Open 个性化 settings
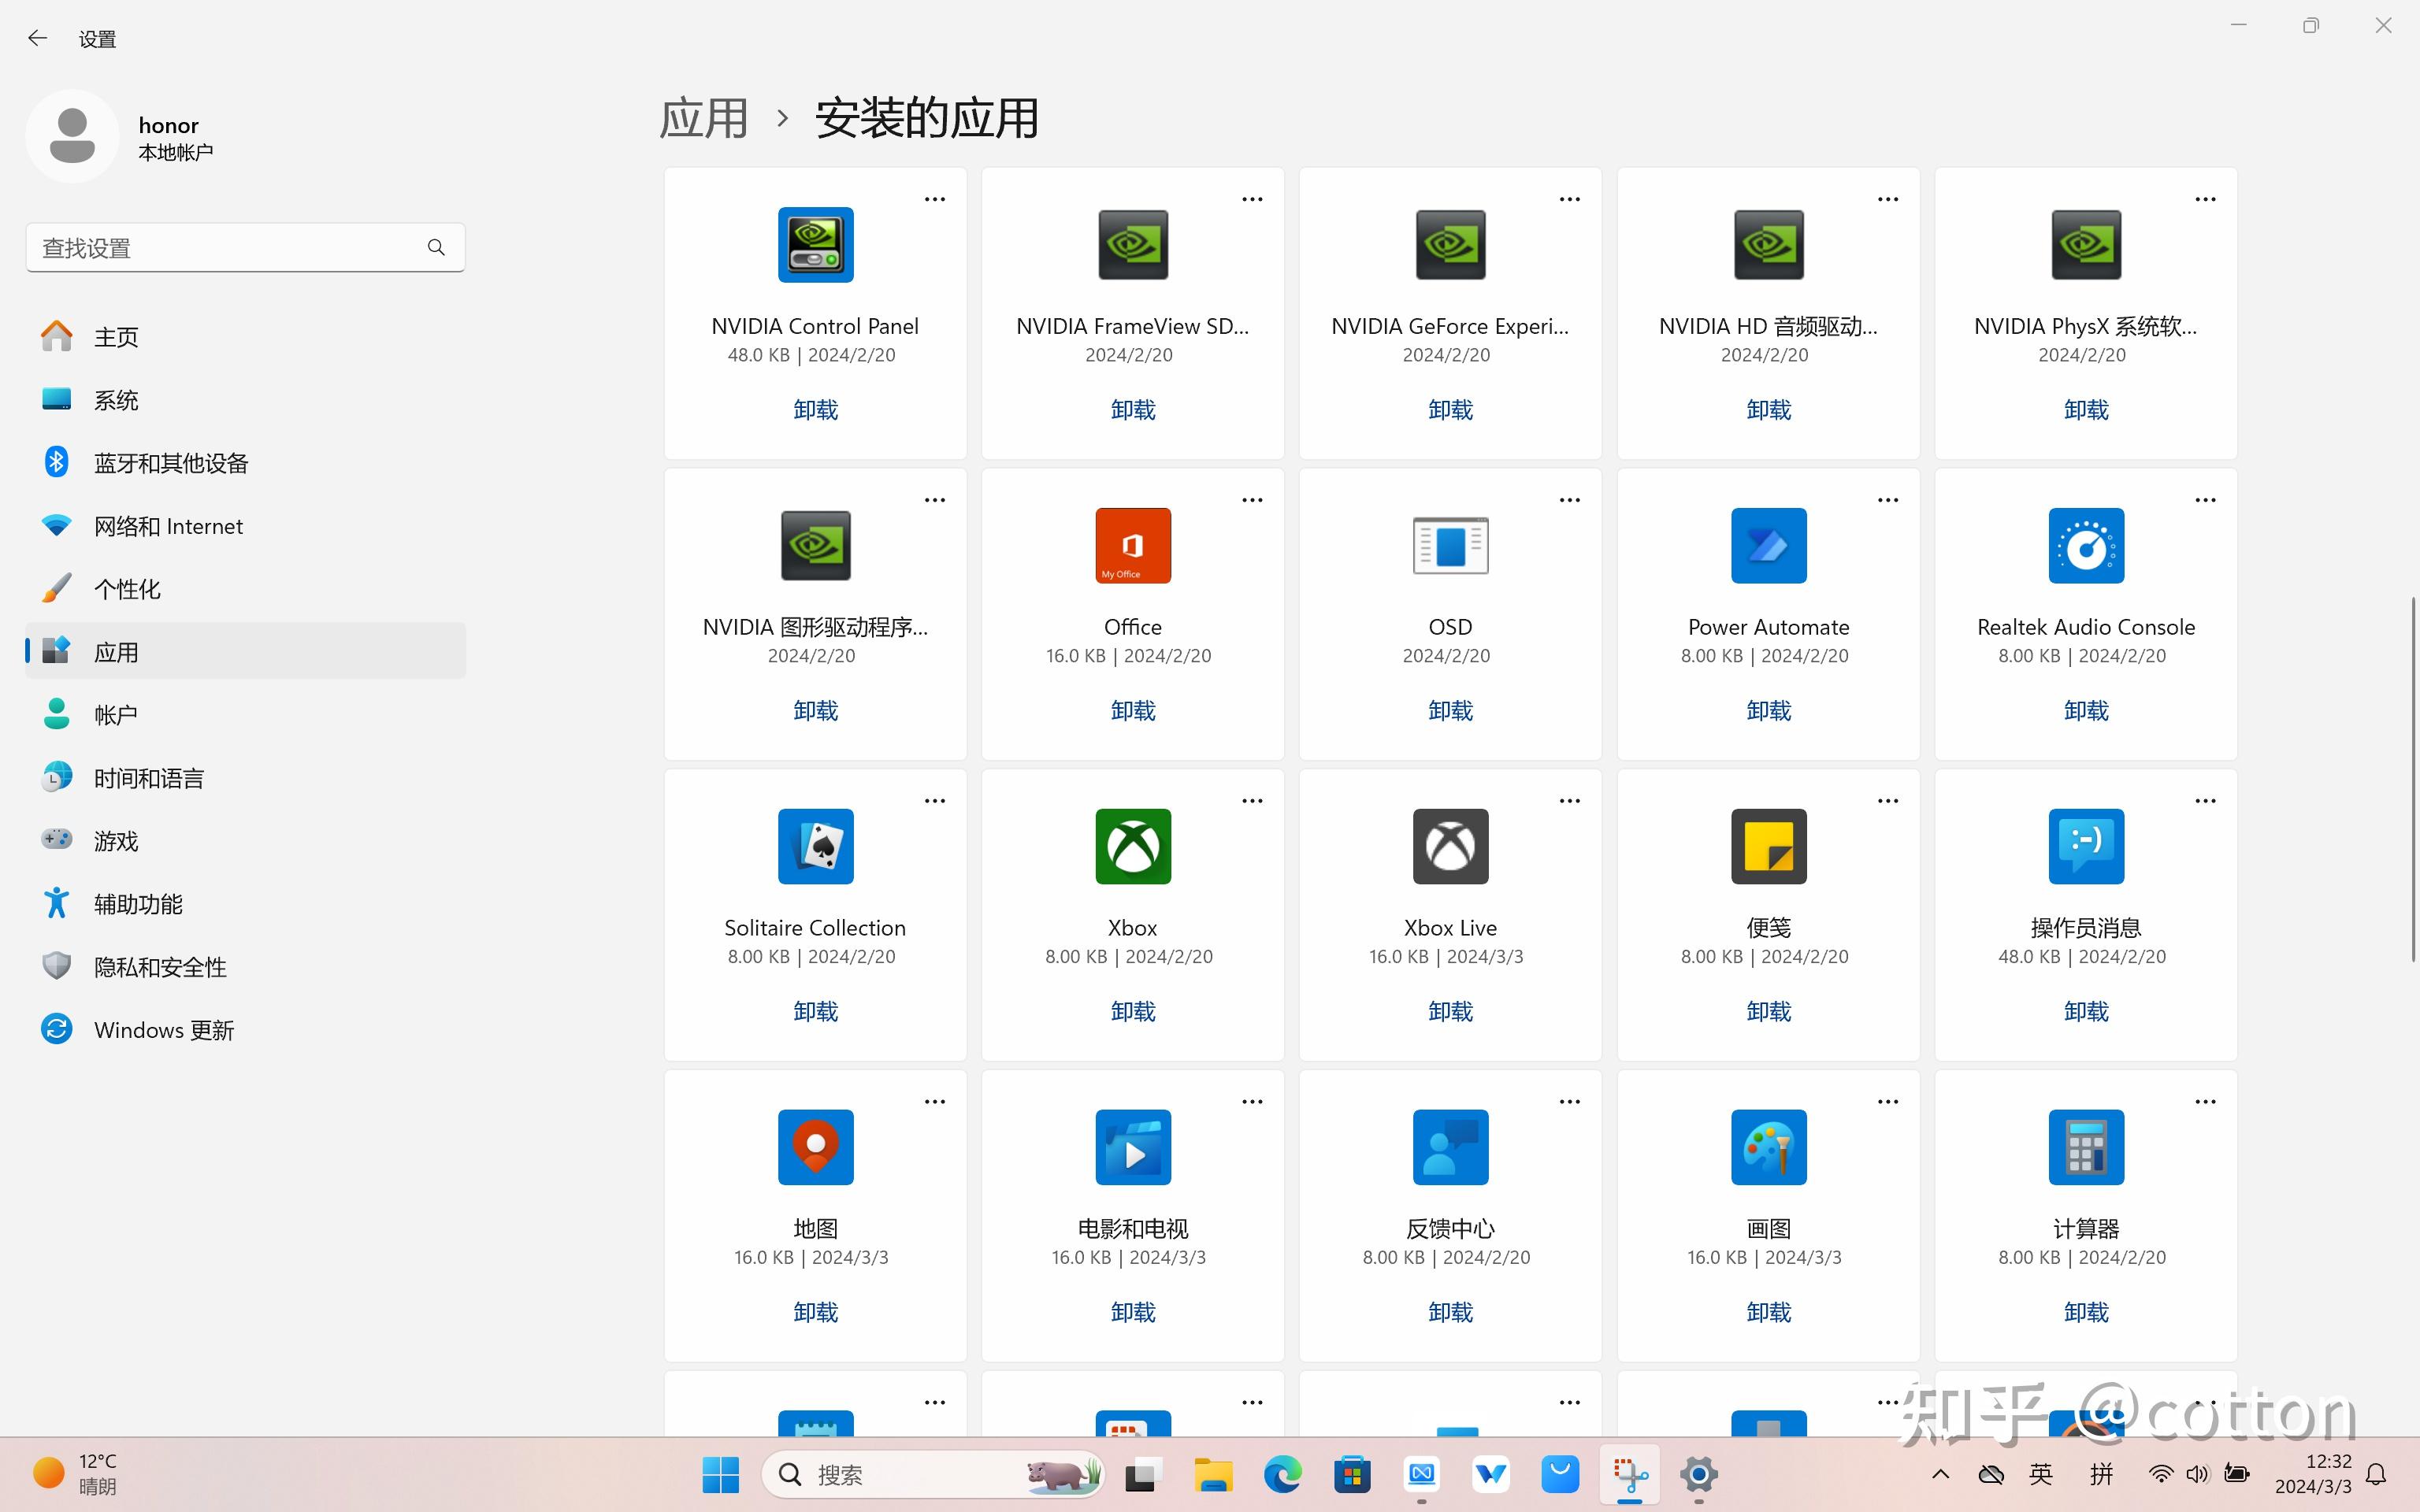 (245, 589)
